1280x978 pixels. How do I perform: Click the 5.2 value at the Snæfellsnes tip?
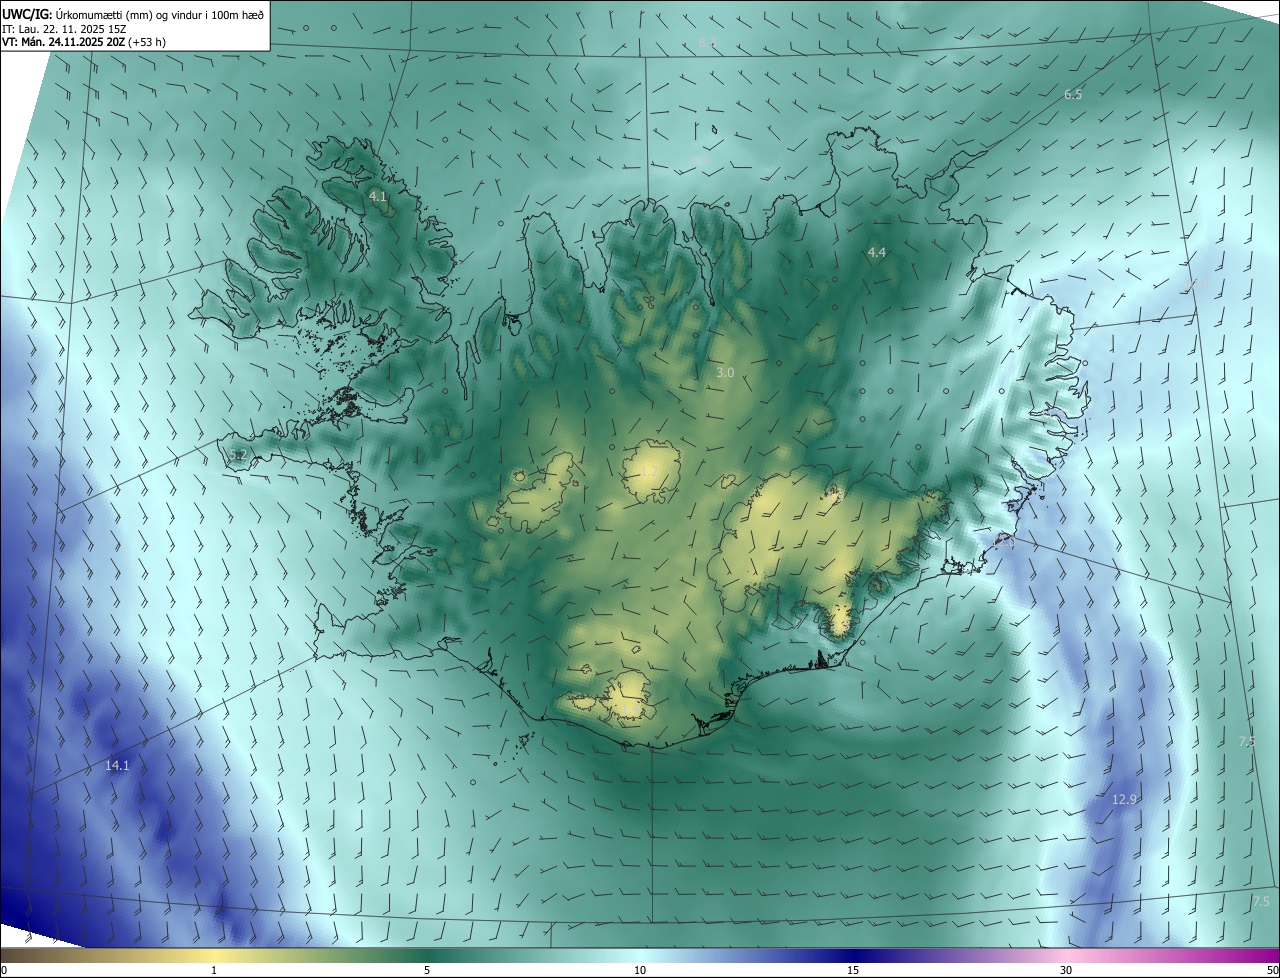click(238, 455)
